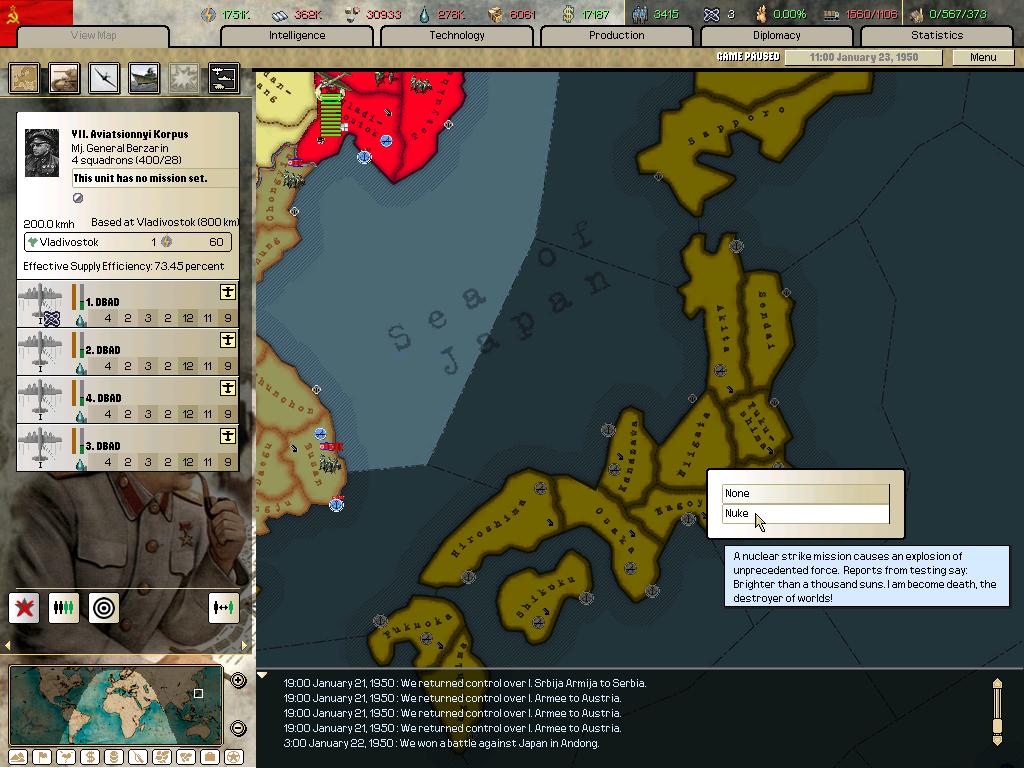Screen dimensions: 1024x768
Task: Select the bird-shaped map mode icon
Action: point(66,758)
